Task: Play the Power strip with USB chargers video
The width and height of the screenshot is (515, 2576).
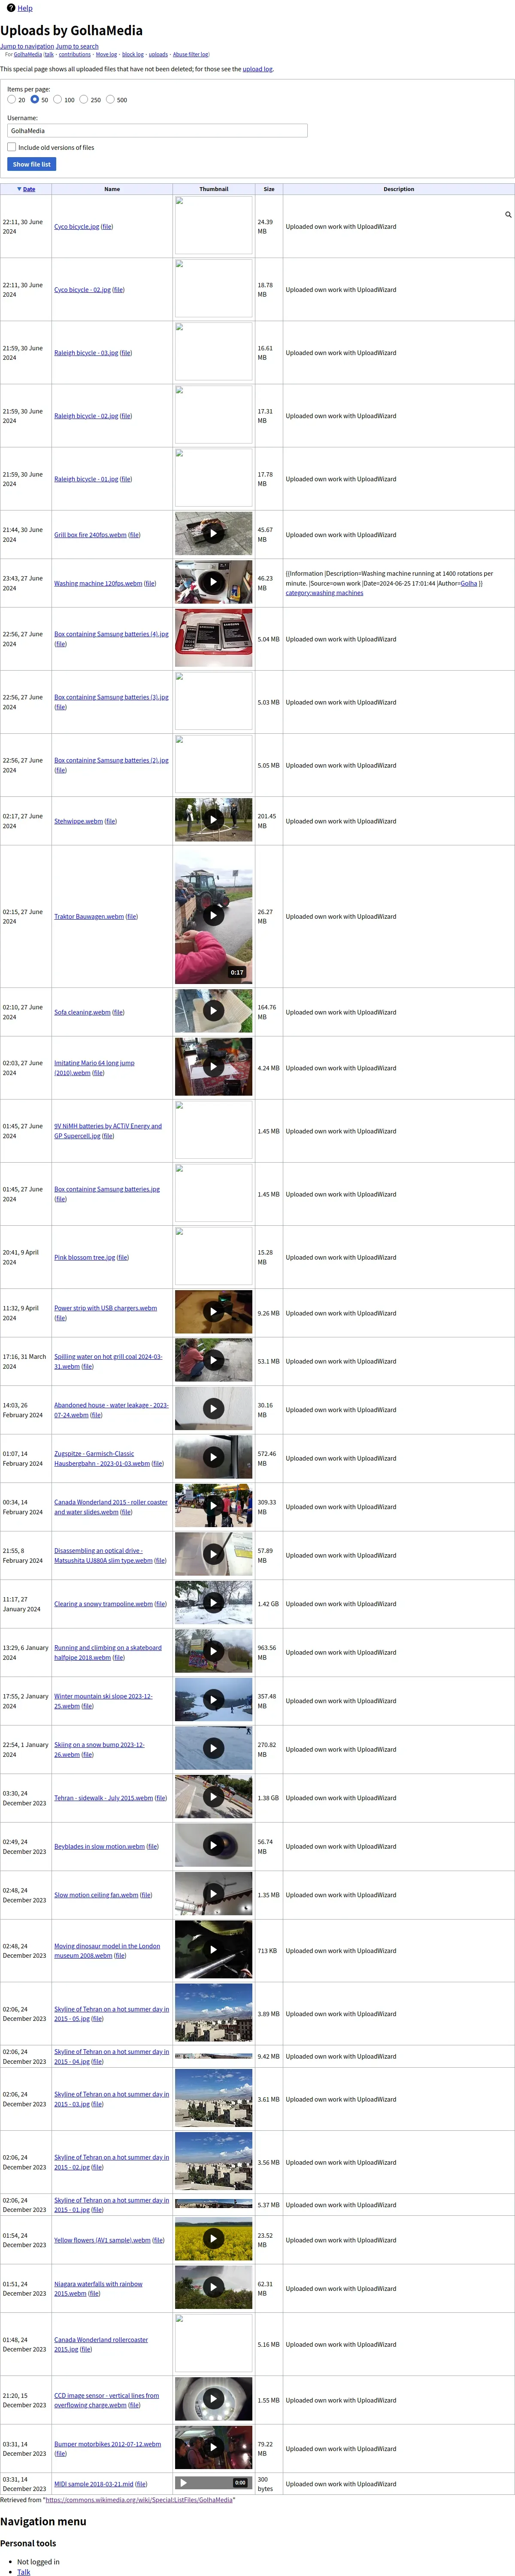Action: [213, 1312]
